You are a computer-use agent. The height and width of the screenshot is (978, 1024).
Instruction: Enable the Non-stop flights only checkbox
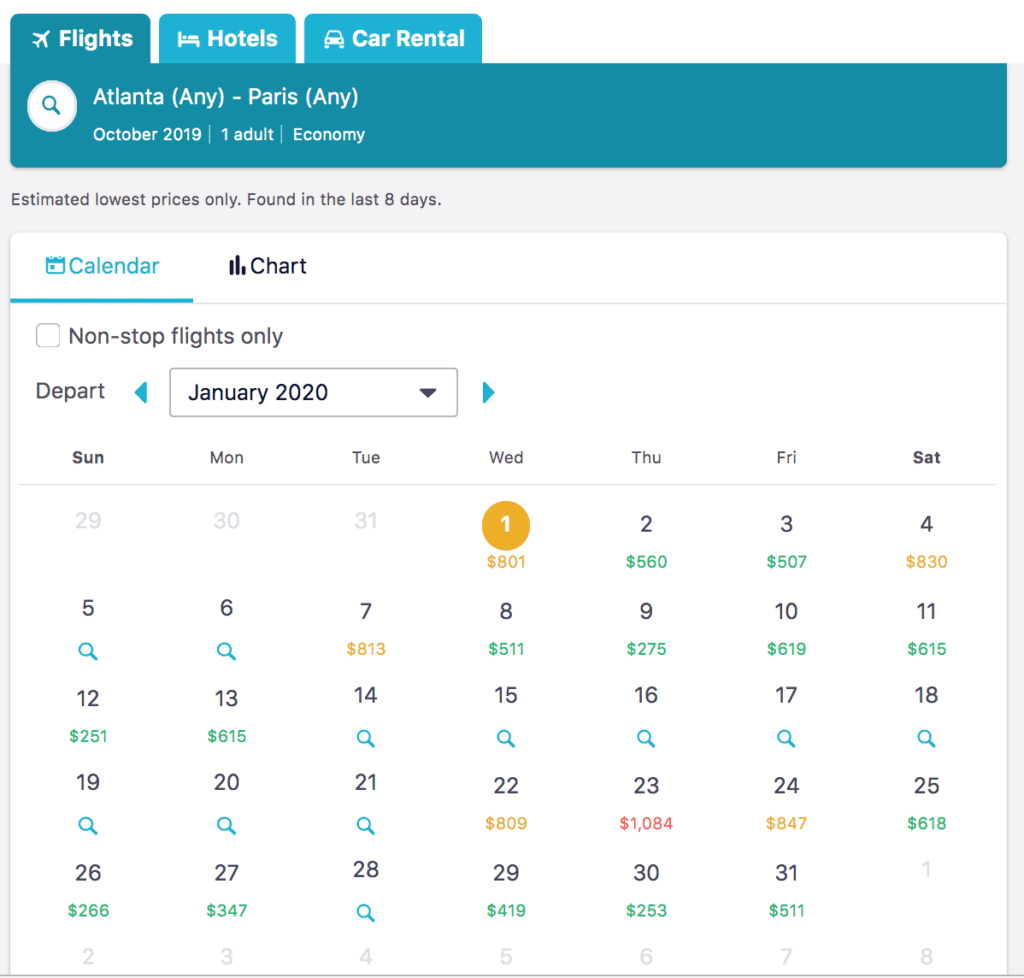coord(48,336)
